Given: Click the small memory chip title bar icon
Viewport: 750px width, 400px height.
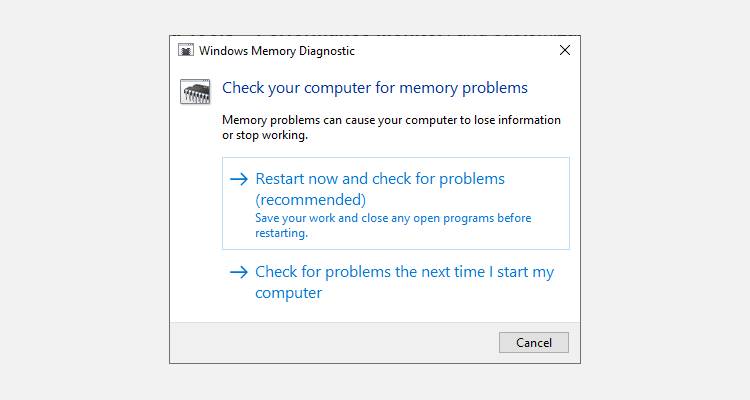Looking at the screenshot, I should click(x=186, y=50).
